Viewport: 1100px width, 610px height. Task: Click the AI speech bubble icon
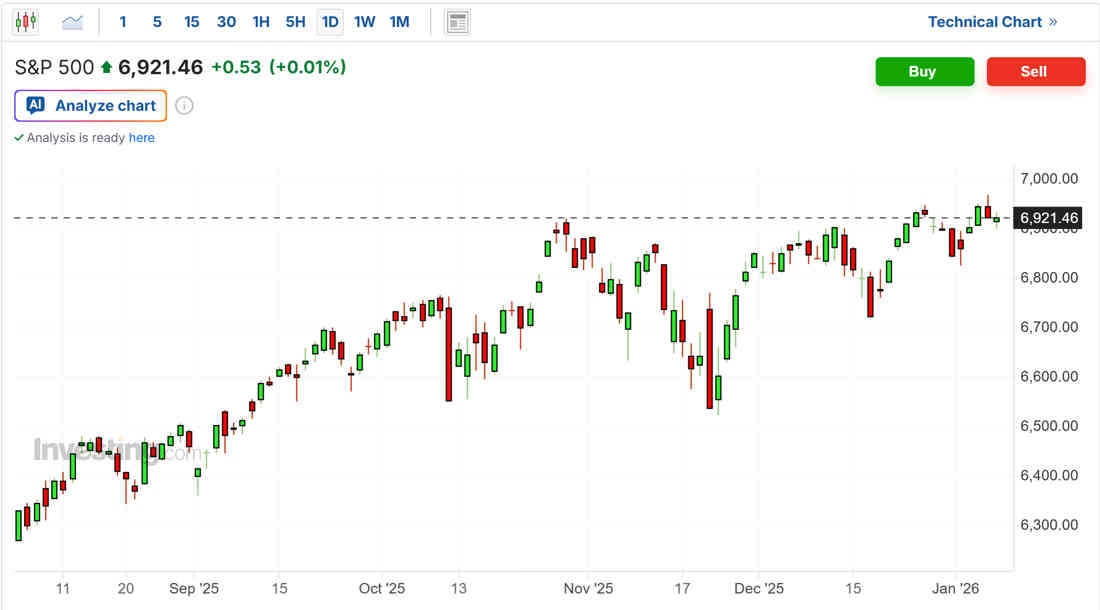[36, 105]
